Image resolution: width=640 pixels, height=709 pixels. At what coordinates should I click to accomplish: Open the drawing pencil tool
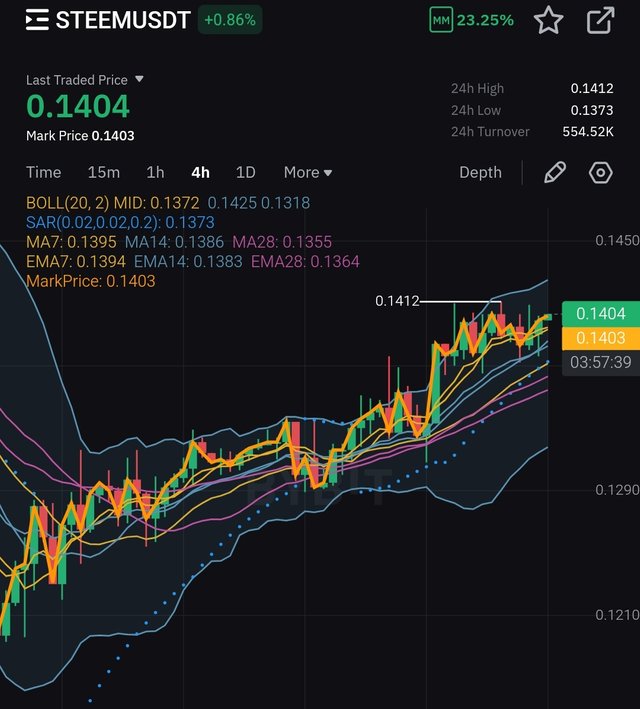555,172
